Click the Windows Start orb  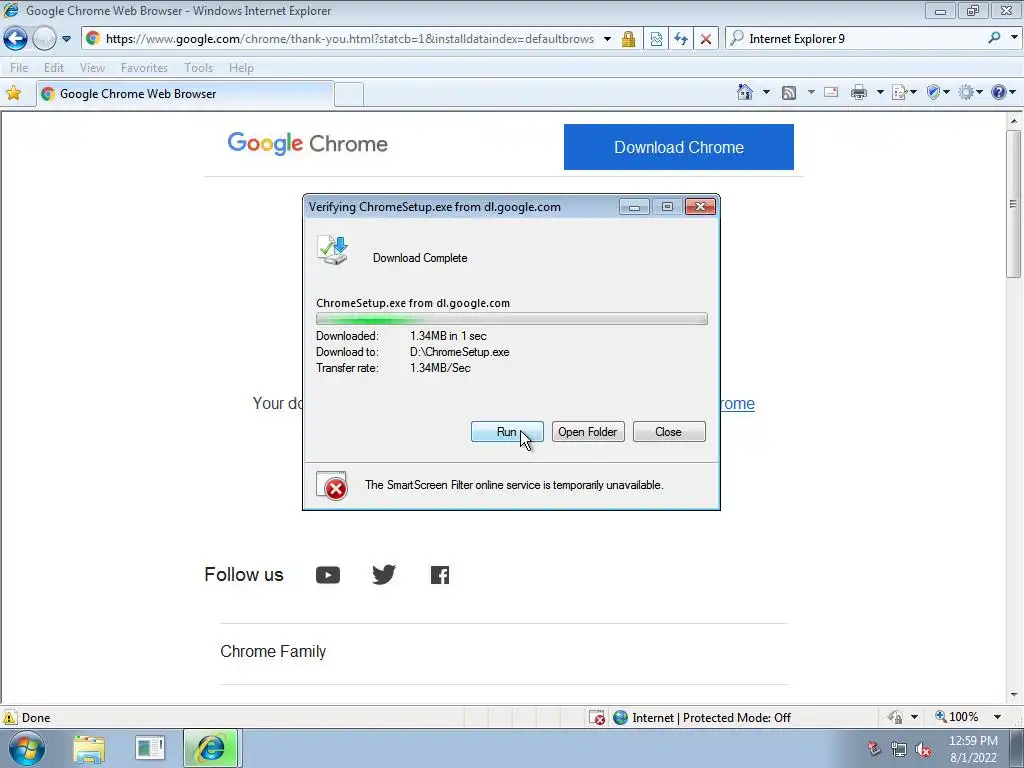click(27, 748)
